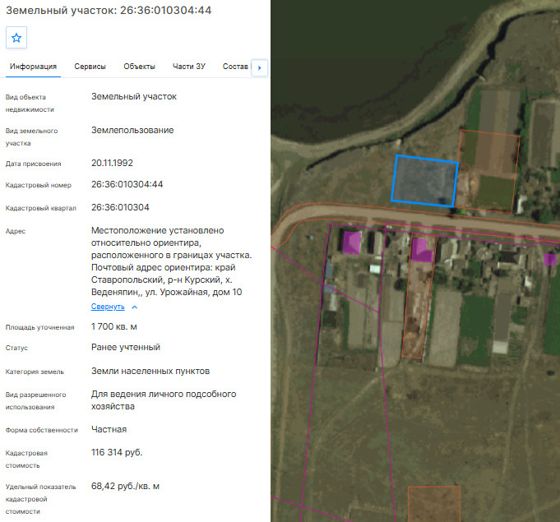Click the ownership value Частная
The image size is (560, 522).
tap(109, 429)
